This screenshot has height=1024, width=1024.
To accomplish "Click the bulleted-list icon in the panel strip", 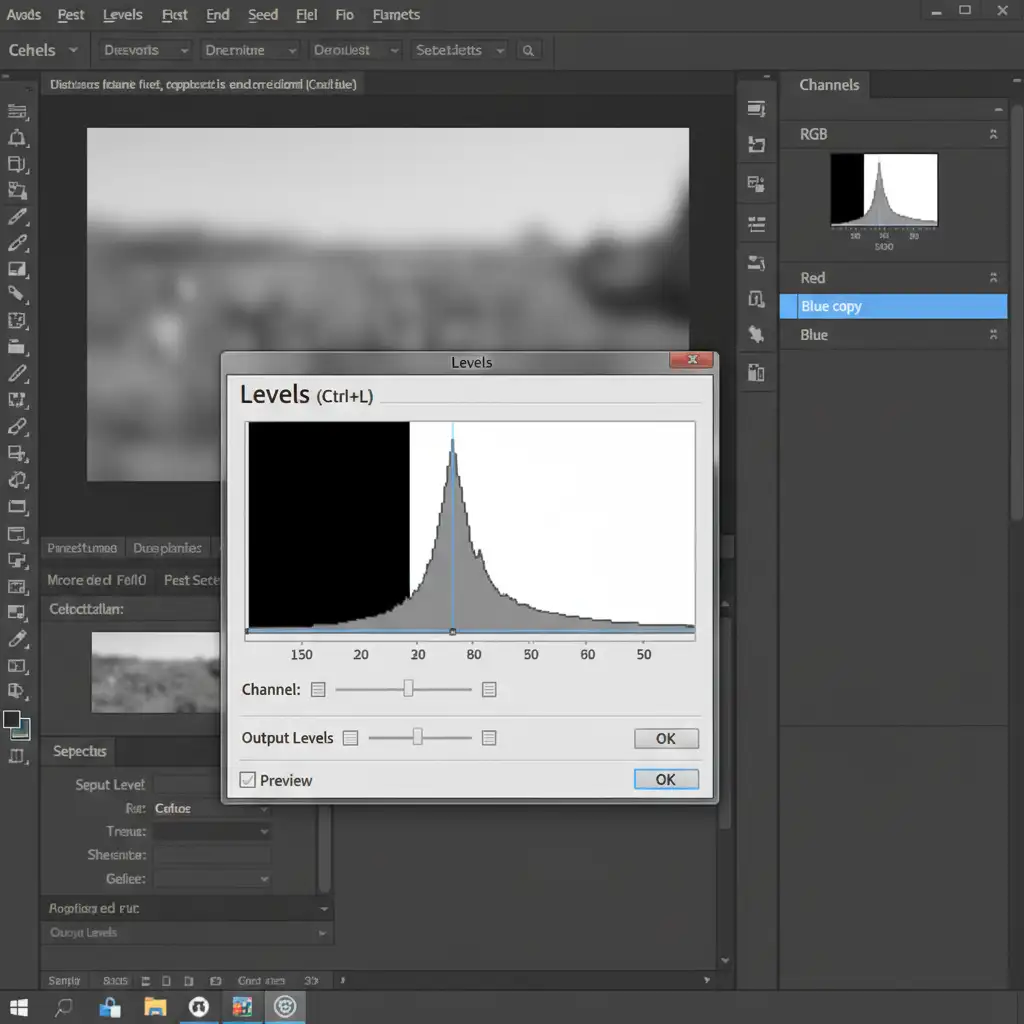I will 757,223.
